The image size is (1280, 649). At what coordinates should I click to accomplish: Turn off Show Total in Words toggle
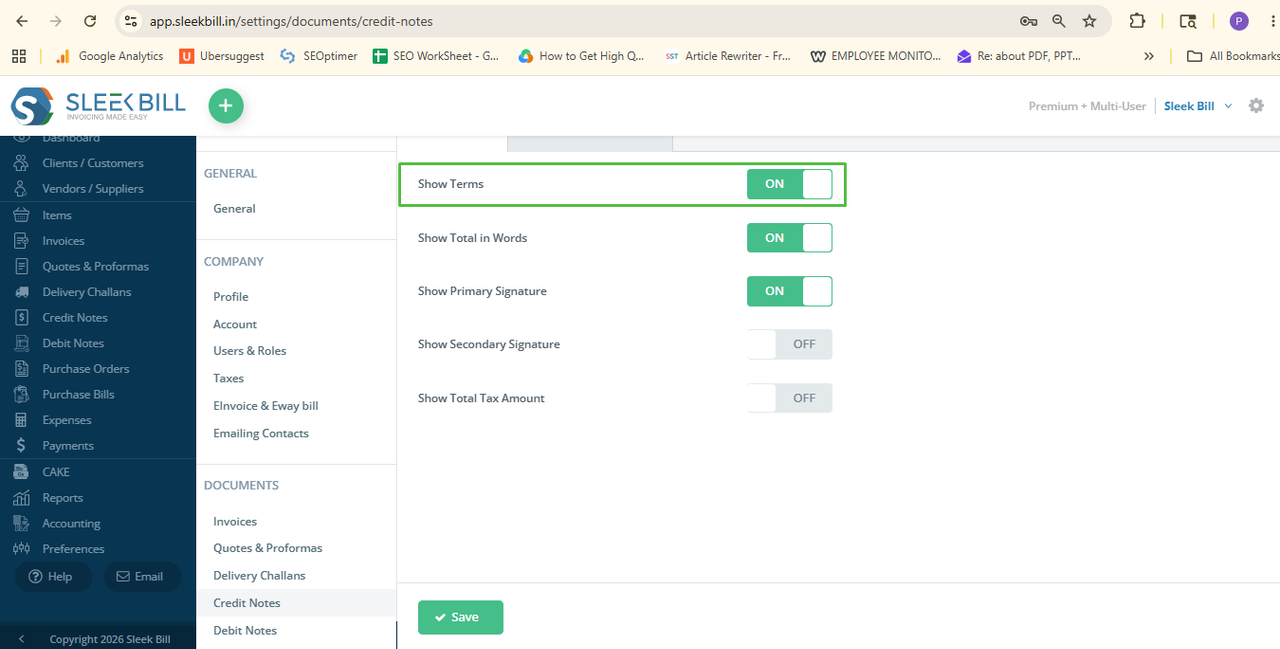789,238
